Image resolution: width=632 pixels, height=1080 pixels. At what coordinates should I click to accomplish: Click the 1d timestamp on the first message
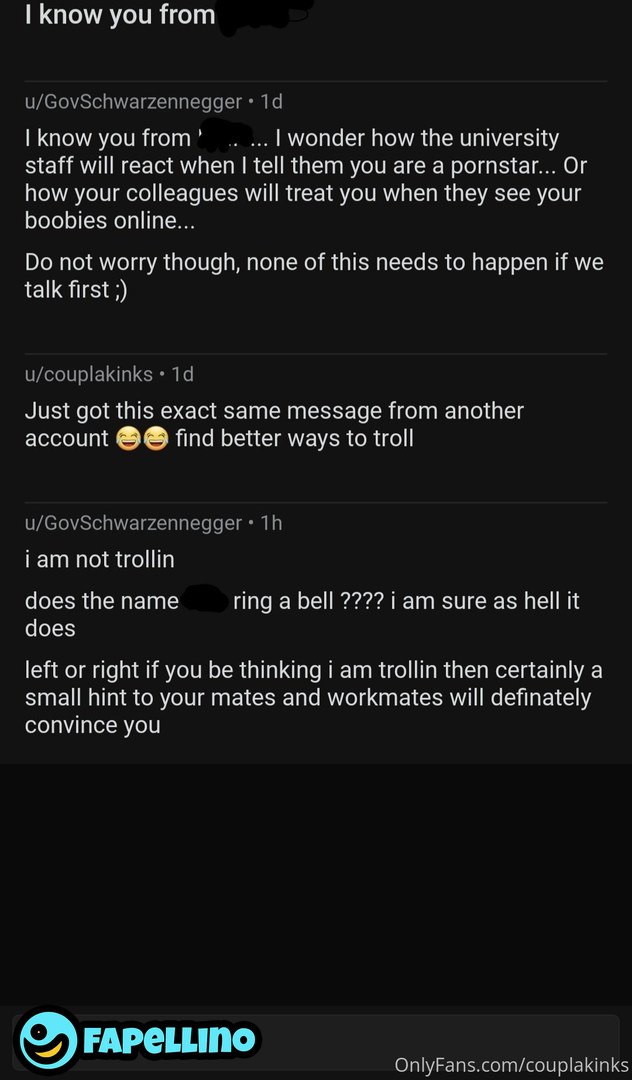pyautogui.click(x=271, y=102)
